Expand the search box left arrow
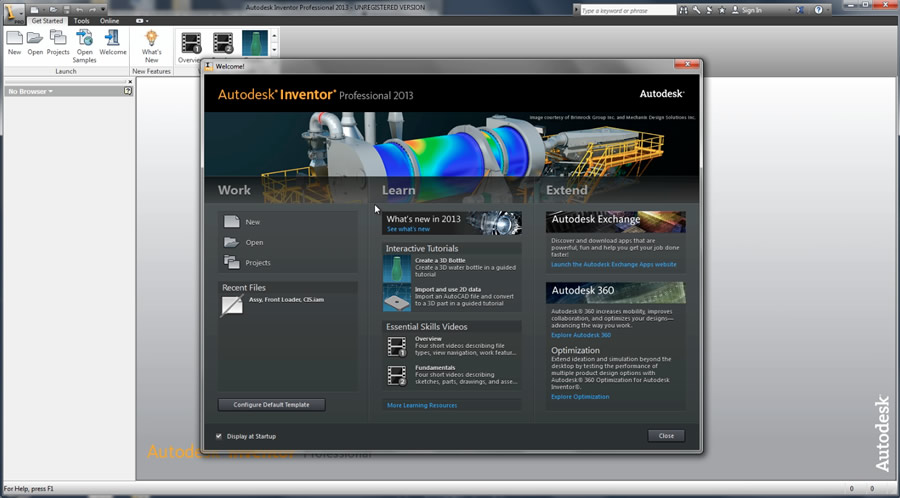The height and width of the screenshot is (498, 900). 577,10
